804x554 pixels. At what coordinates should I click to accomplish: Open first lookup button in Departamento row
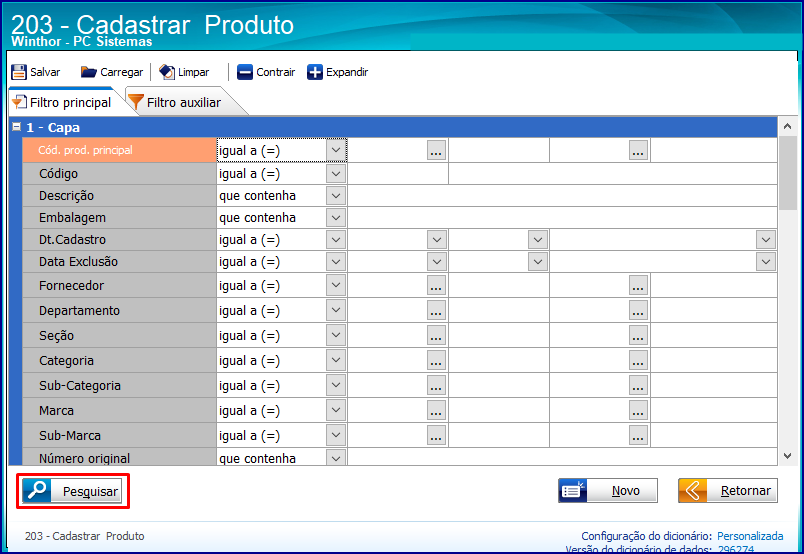click(436, 310)
